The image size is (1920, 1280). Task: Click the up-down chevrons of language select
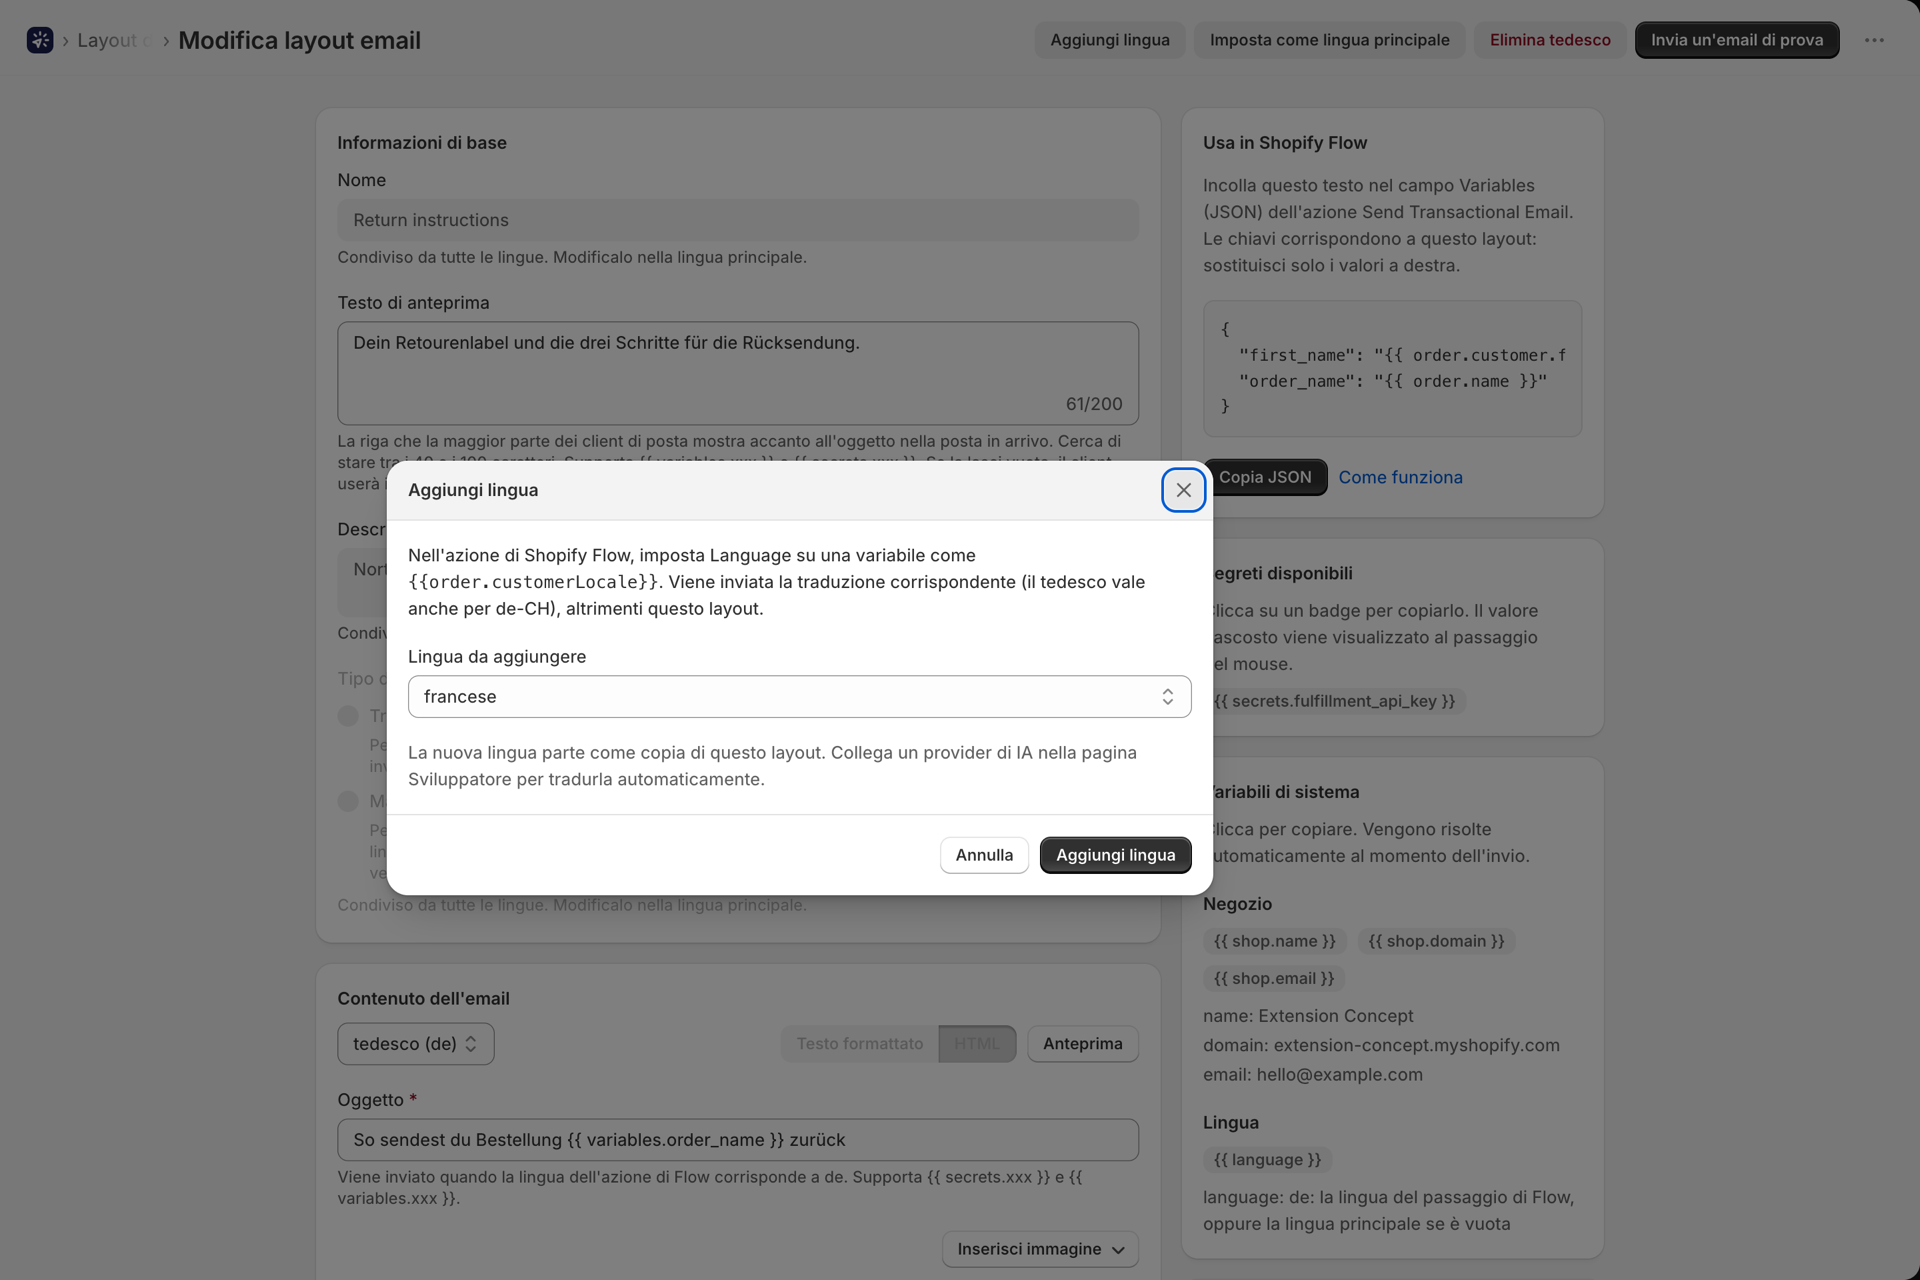pyautogui.click(x=1167, y=697)
